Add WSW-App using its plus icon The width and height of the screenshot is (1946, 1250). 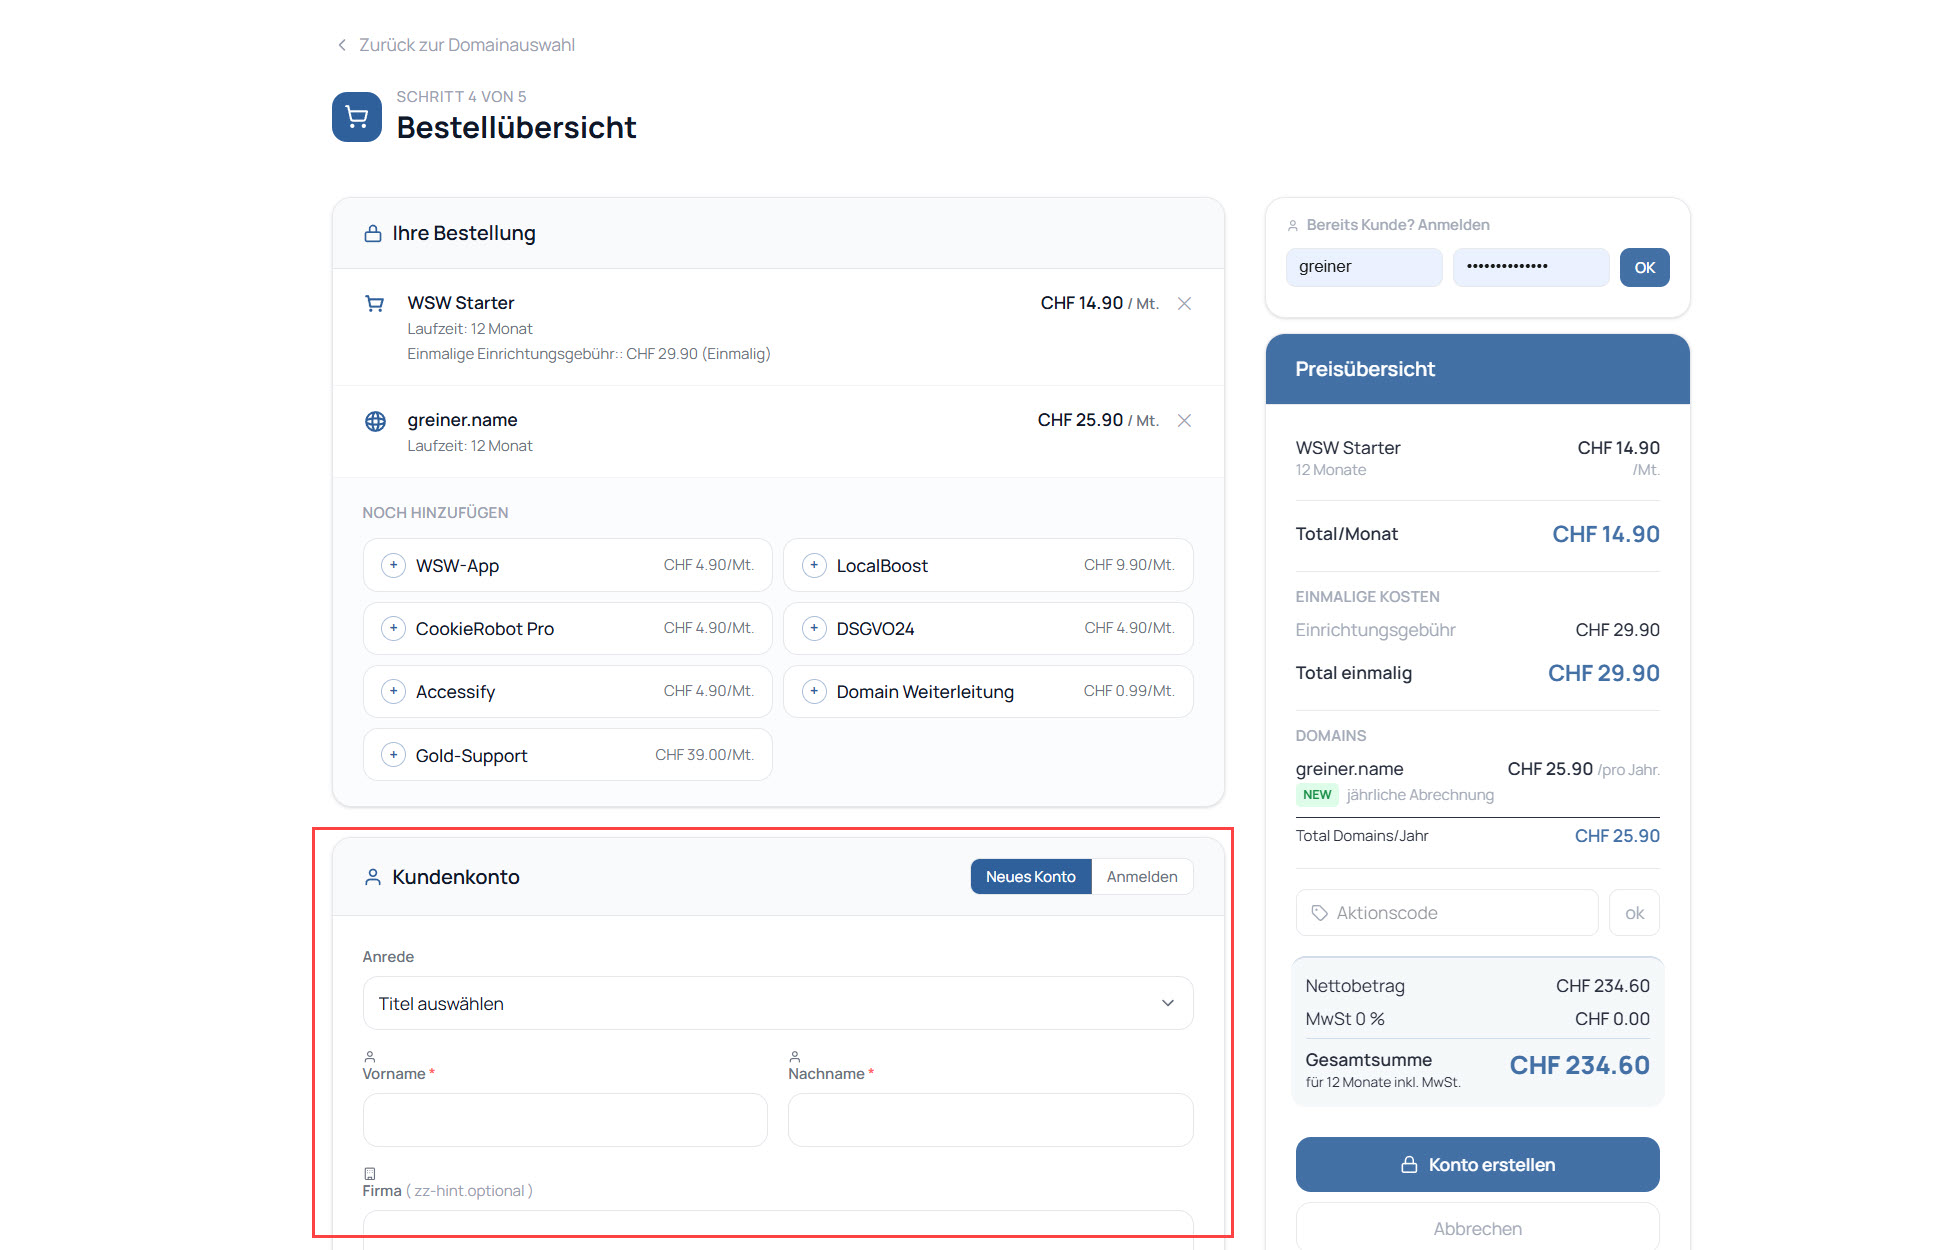click(x=394, y=565)
